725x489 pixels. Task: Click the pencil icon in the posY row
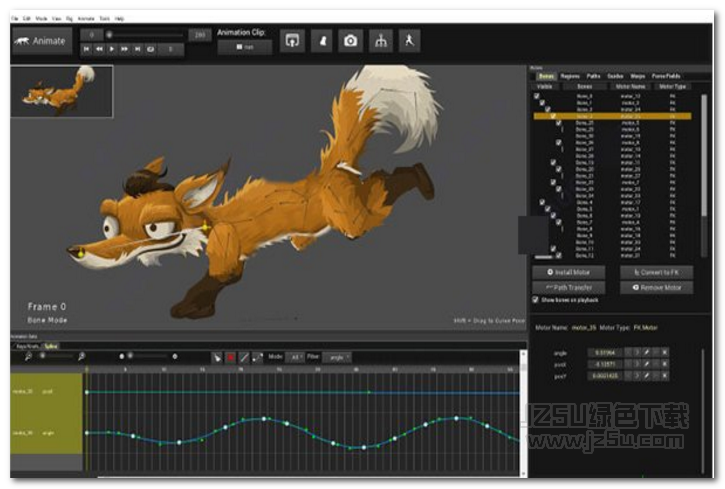point(646,376)
